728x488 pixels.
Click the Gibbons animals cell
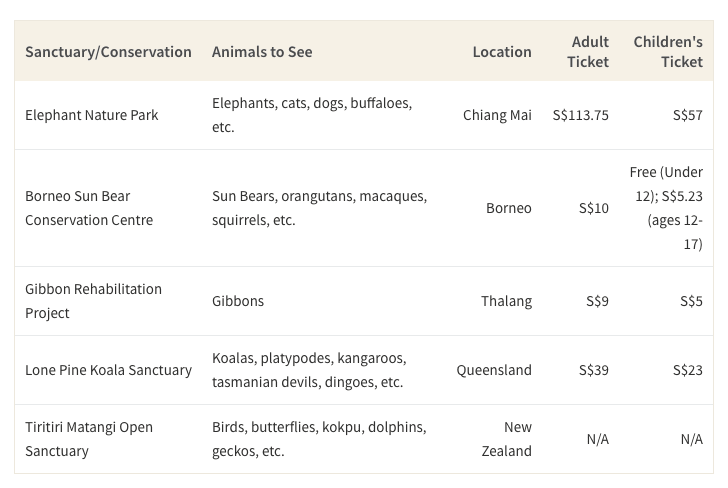pos(238,301)
